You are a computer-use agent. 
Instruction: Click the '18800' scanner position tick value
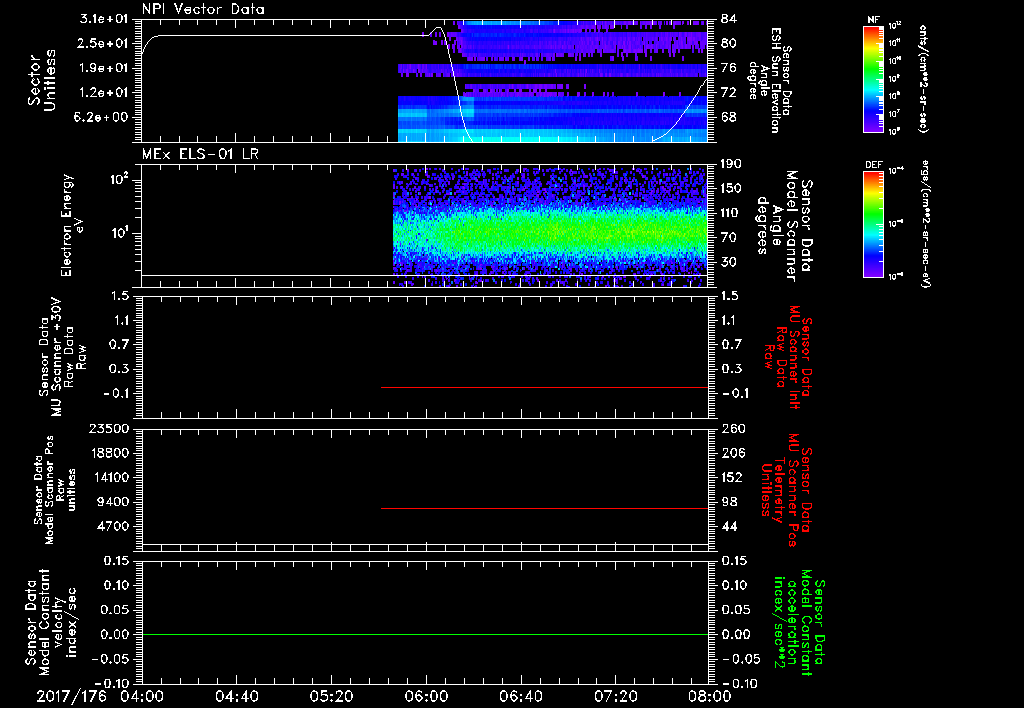(109, 453)
